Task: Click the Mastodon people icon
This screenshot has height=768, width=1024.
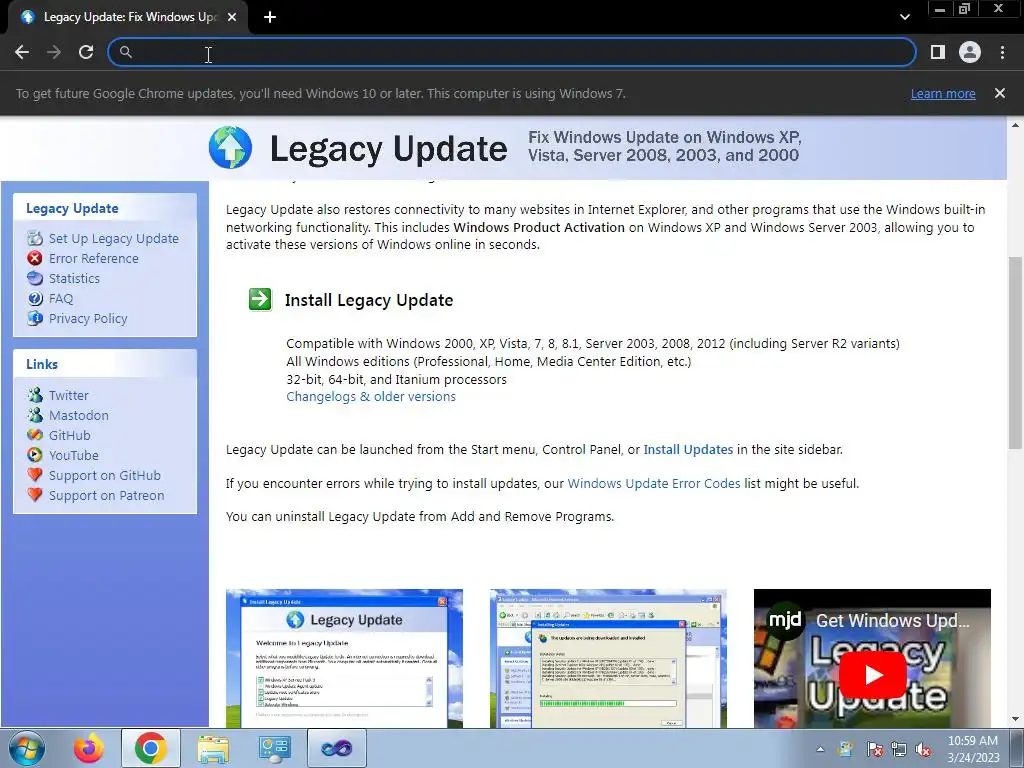Action: click(35, 415)
